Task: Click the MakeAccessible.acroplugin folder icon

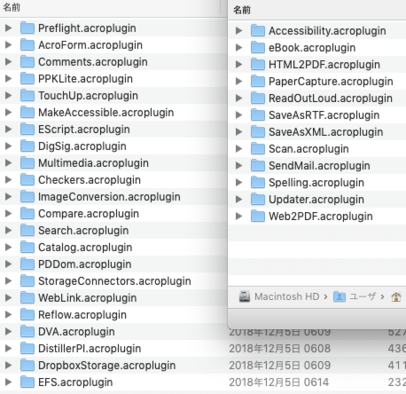Action: [27, 112]
